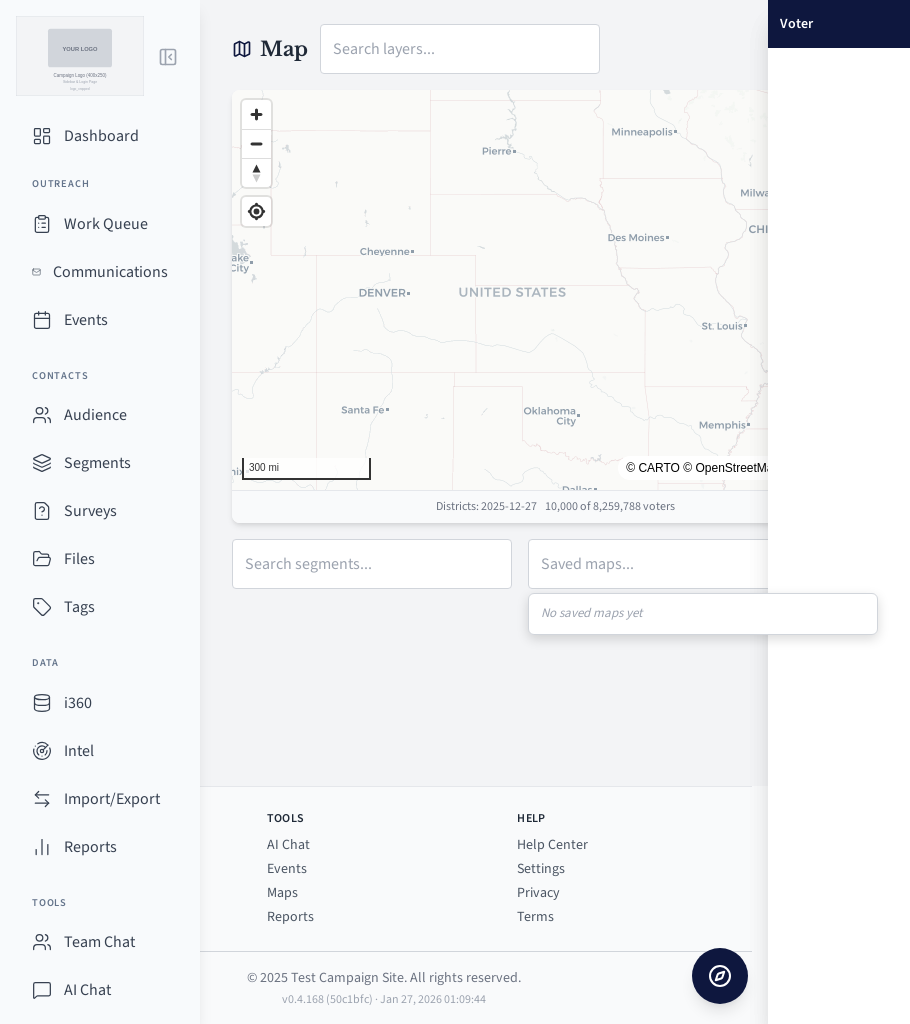Screen dimensions: 910x1024
Task: Go to Work Queue page
Action: tap(105, 224)
